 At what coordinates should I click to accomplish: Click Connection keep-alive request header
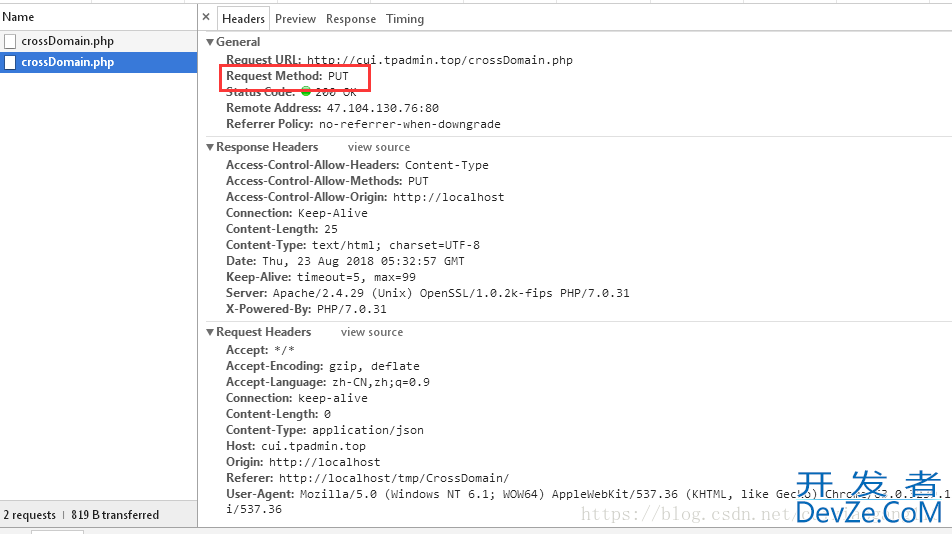(x=297, y=398)
